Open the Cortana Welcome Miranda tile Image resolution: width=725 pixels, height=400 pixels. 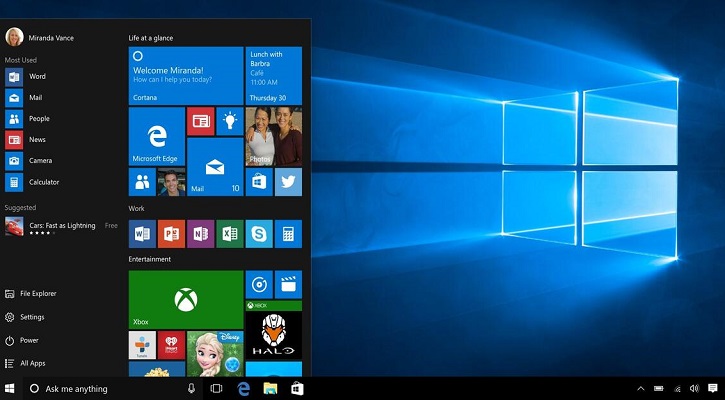click(x=186, y=76)
